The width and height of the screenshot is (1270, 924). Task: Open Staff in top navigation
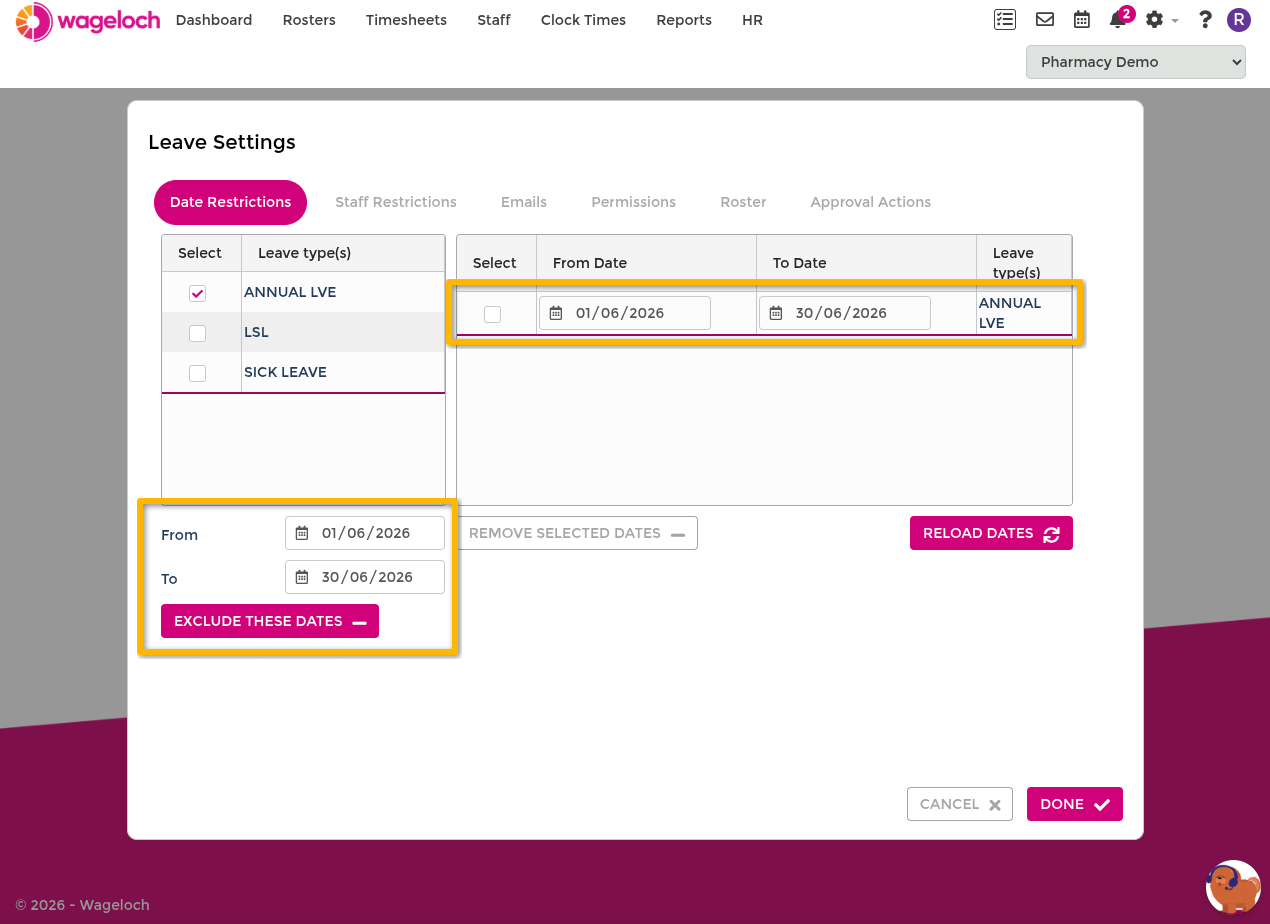click(x=494, y=20)
